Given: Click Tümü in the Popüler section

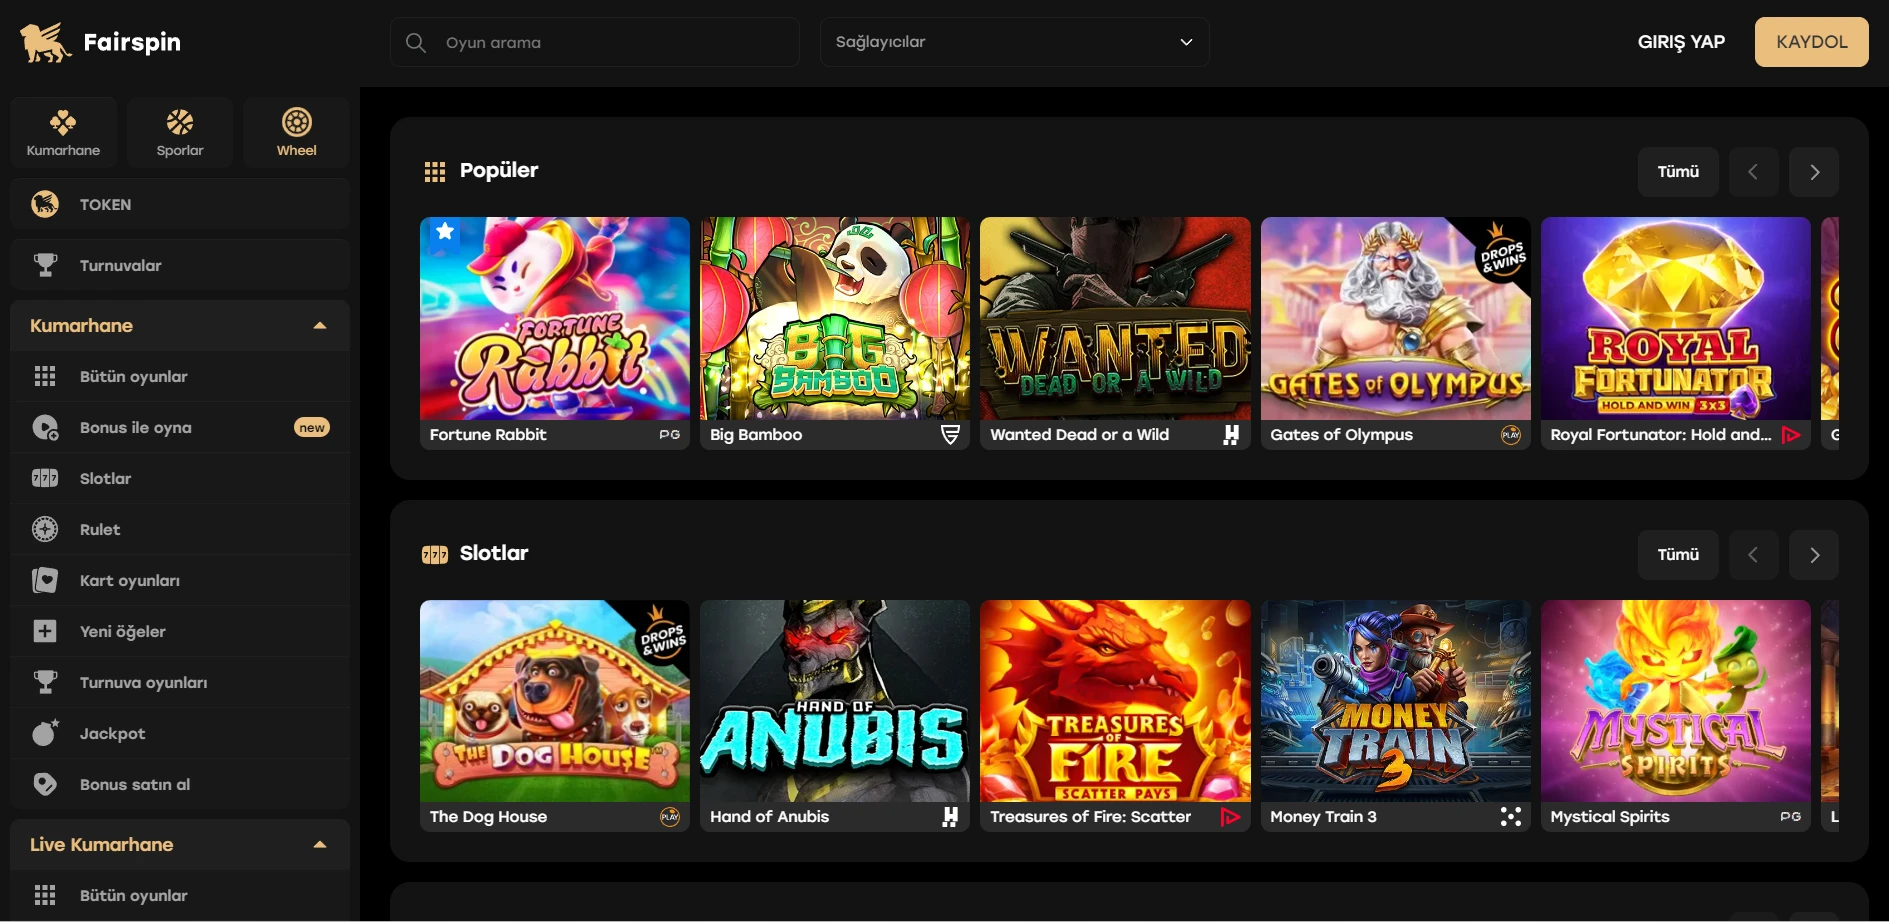Looking at the screenshot, I should click(x=1678, y=172).
